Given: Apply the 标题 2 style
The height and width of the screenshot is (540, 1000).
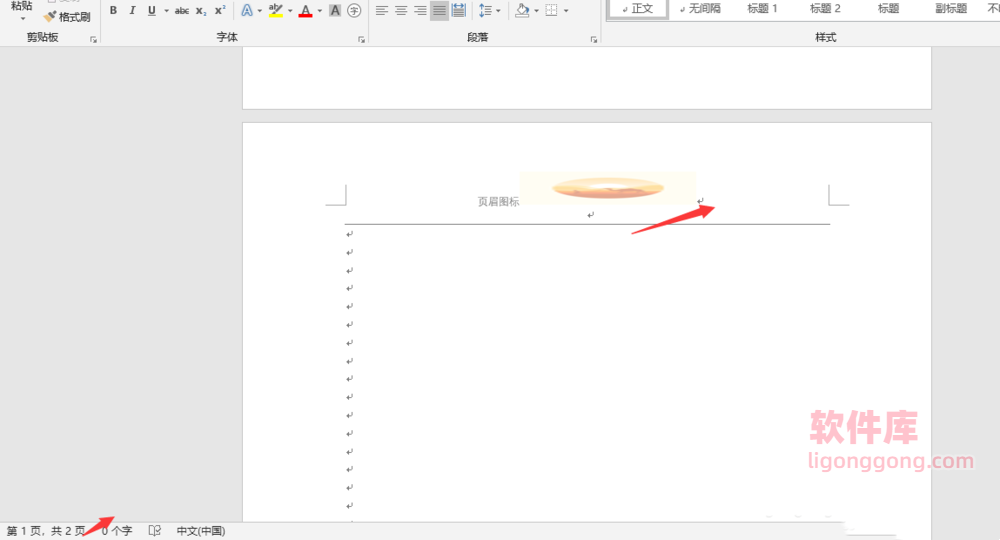Looking at the screenshot, I should click(x=825, y=9).
